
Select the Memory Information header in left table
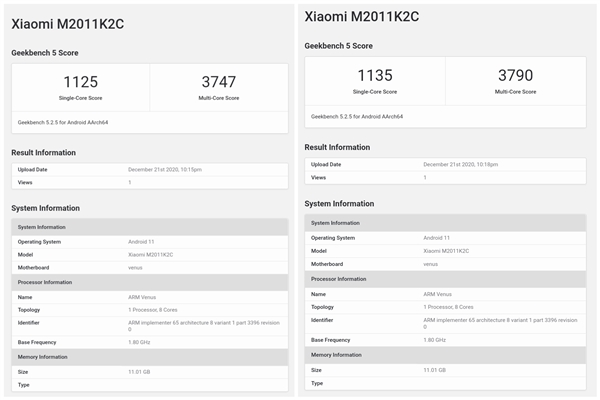41,356
